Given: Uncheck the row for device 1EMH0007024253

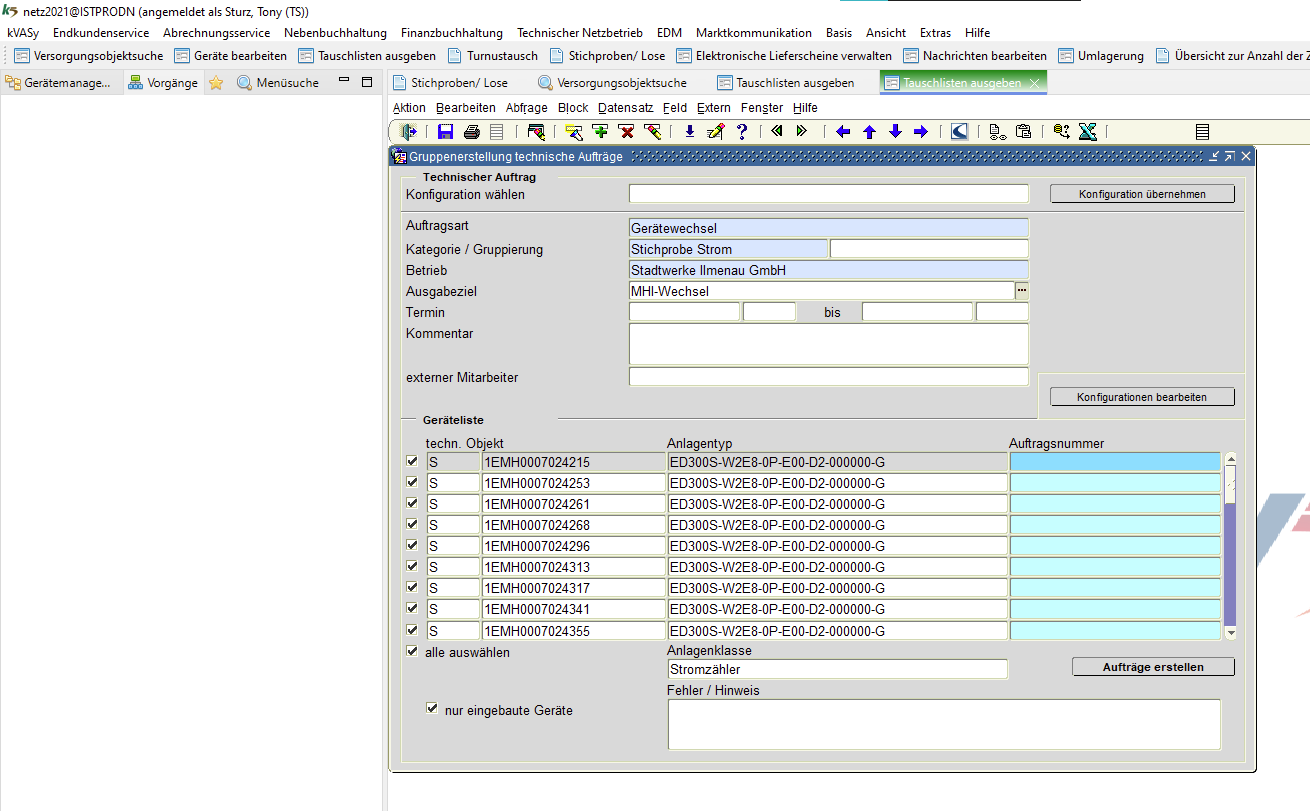Looking at the screenshot, I should [412, 482].
